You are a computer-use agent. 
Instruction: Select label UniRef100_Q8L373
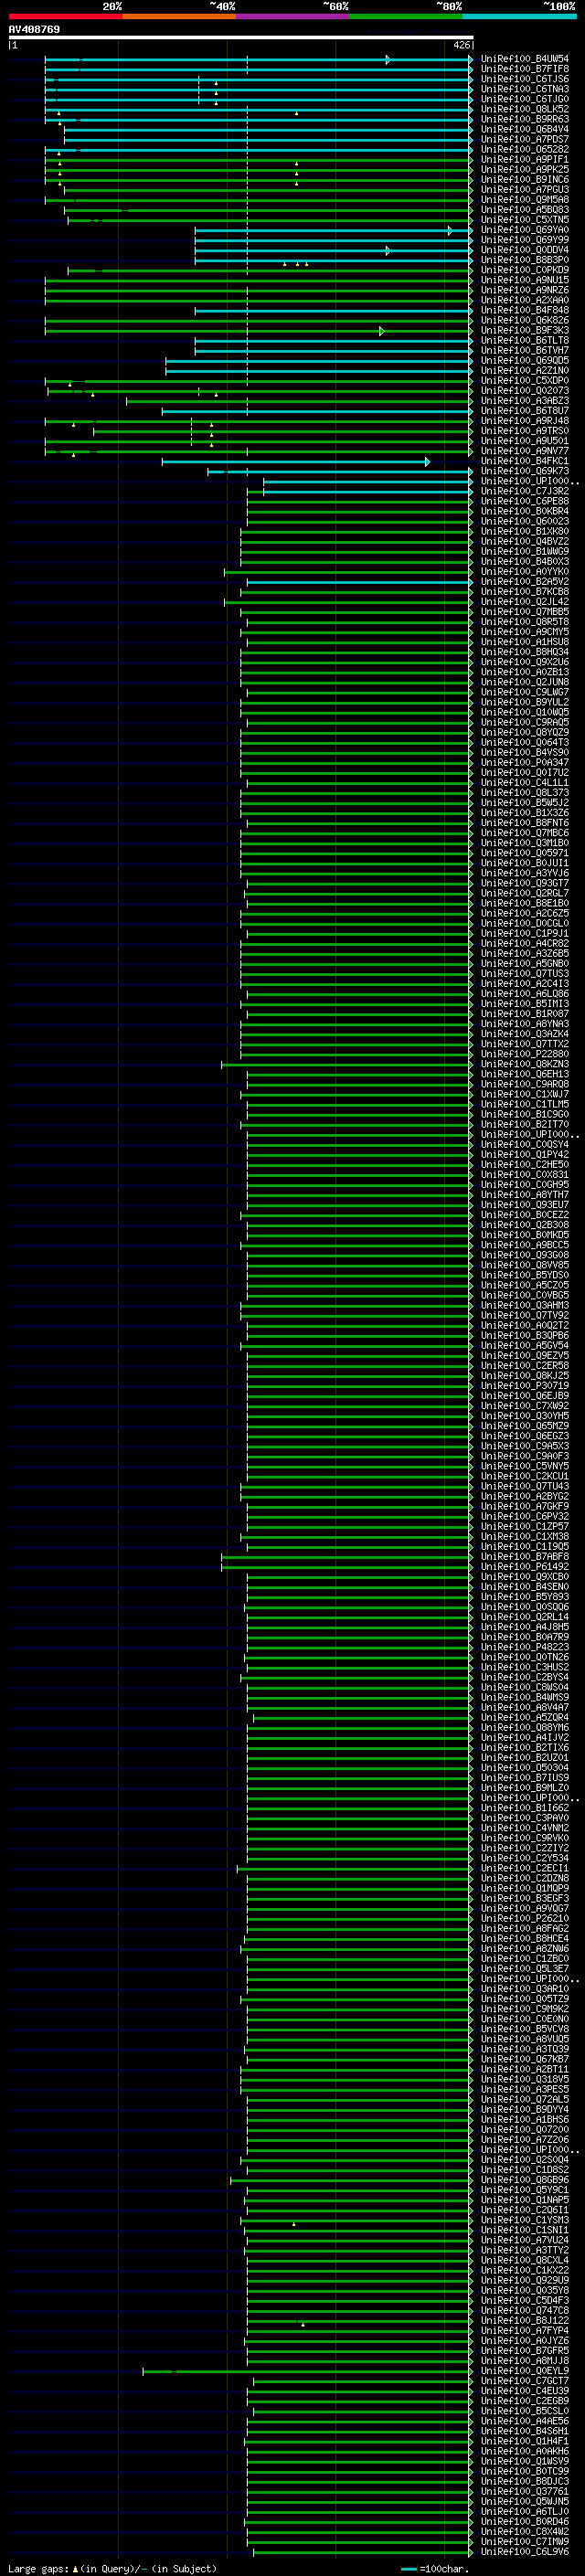pos(524,792)
